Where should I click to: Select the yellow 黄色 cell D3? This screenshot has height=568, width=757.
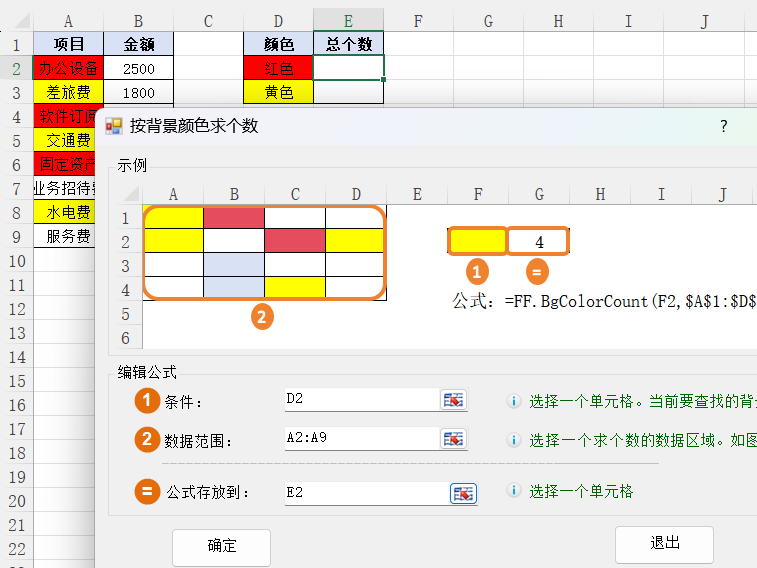[278, 92]
